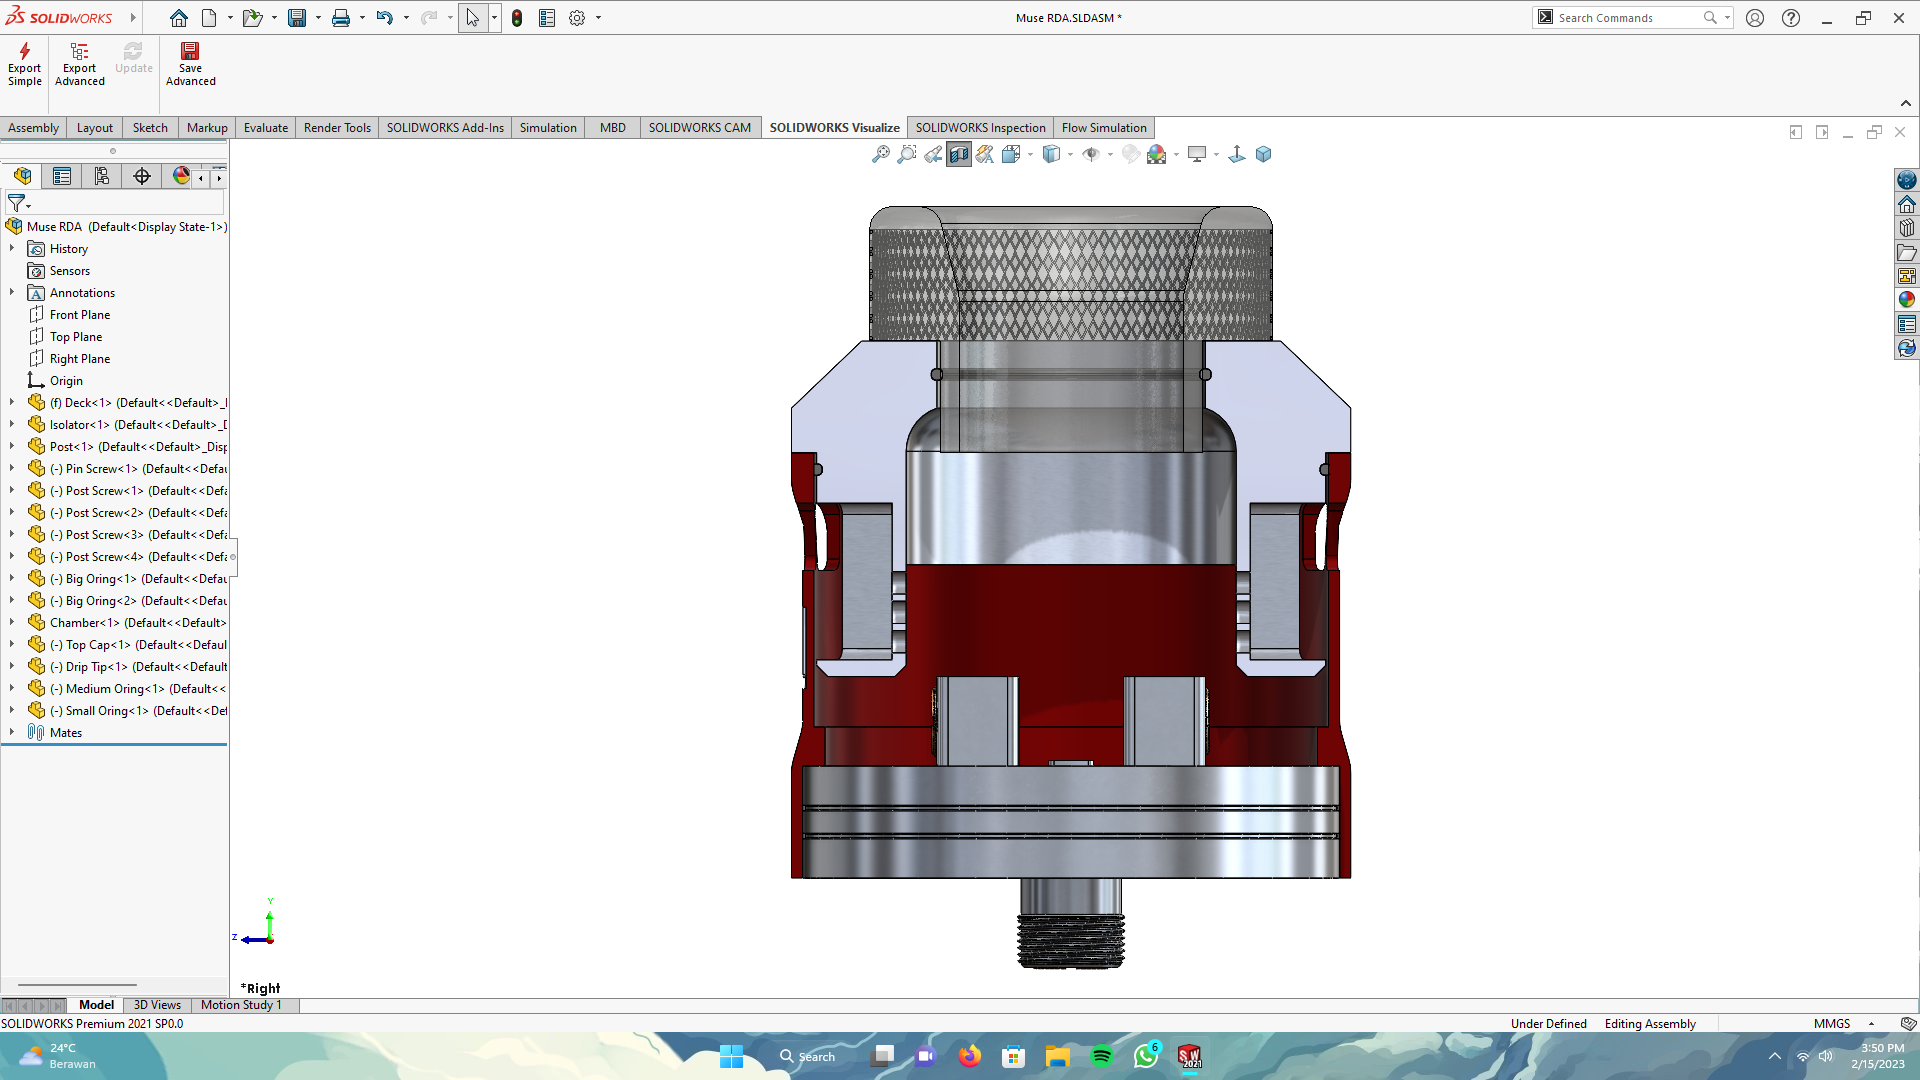Select Zoom to Area tool
Screen dimensions: 1920x1080
(906, 154)
